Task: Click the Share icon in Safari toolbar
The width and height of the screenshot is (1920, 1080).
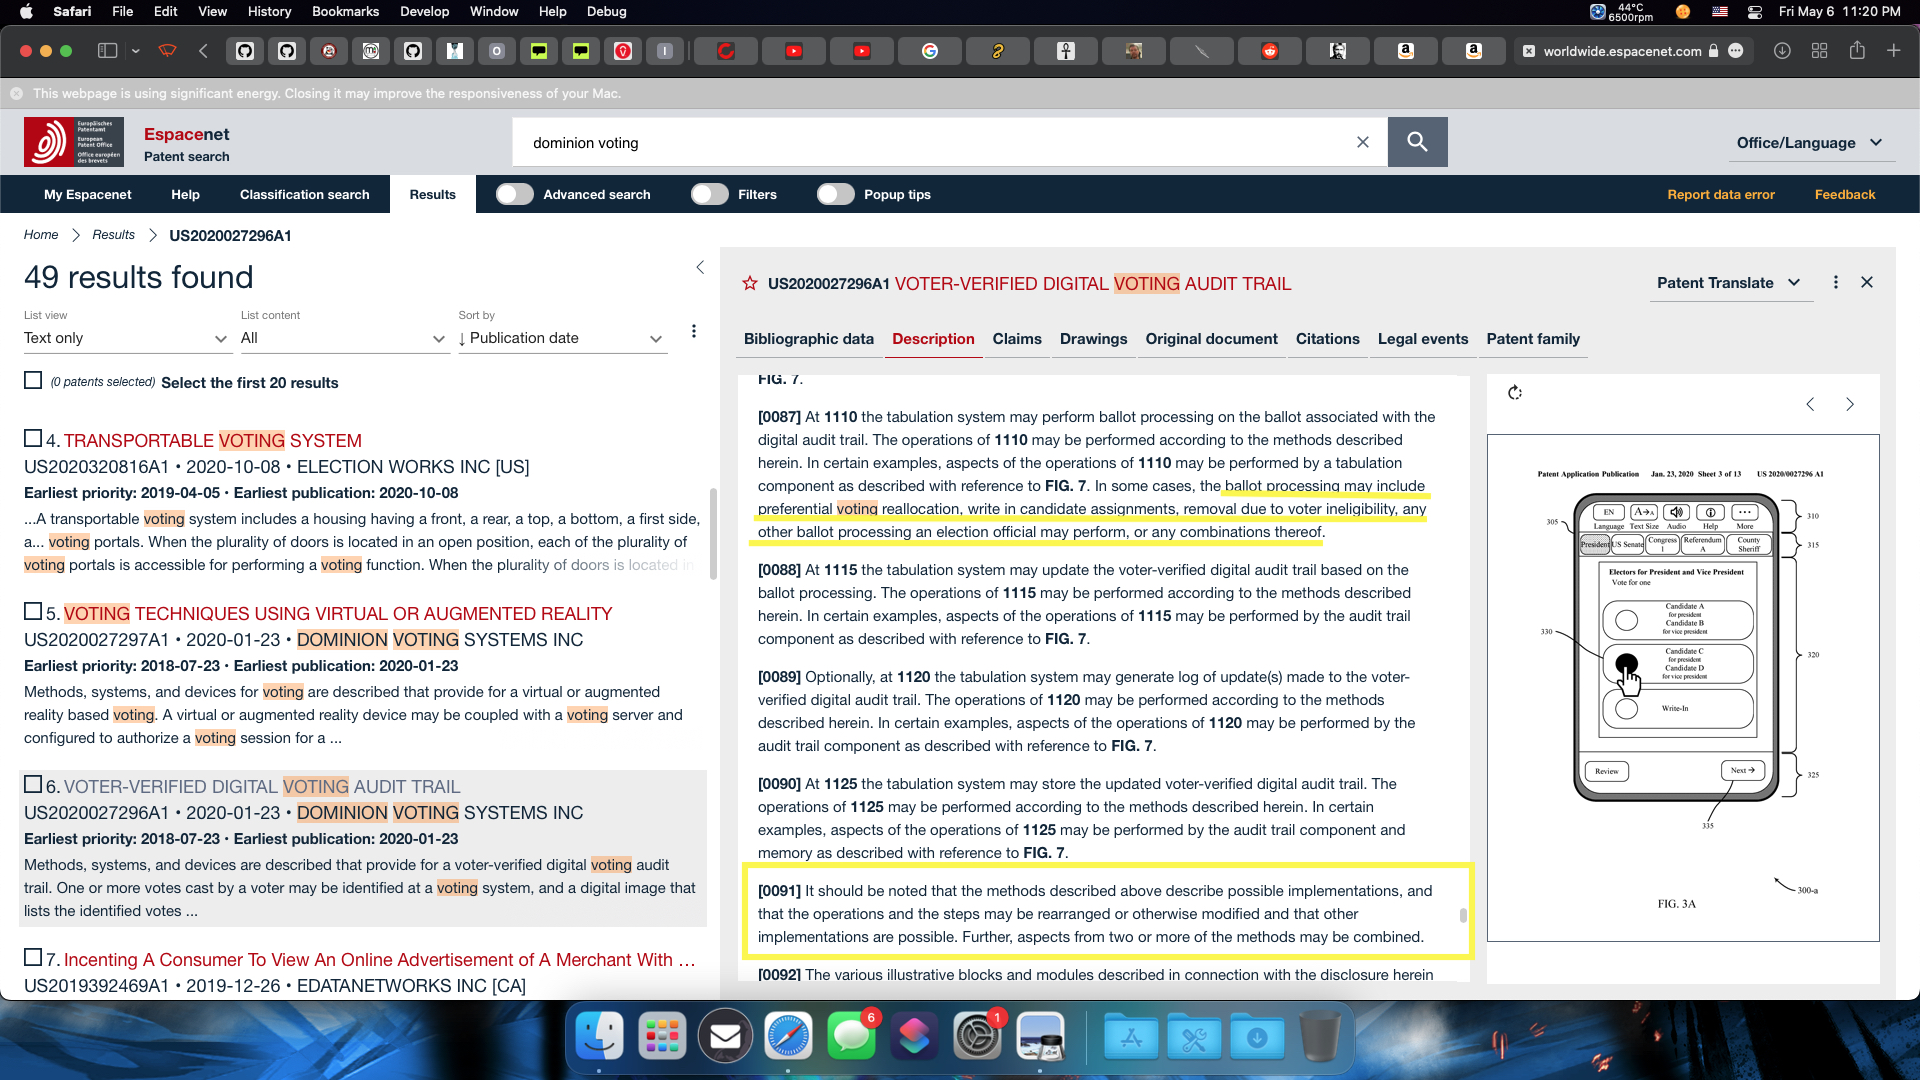Action: 1857,50
